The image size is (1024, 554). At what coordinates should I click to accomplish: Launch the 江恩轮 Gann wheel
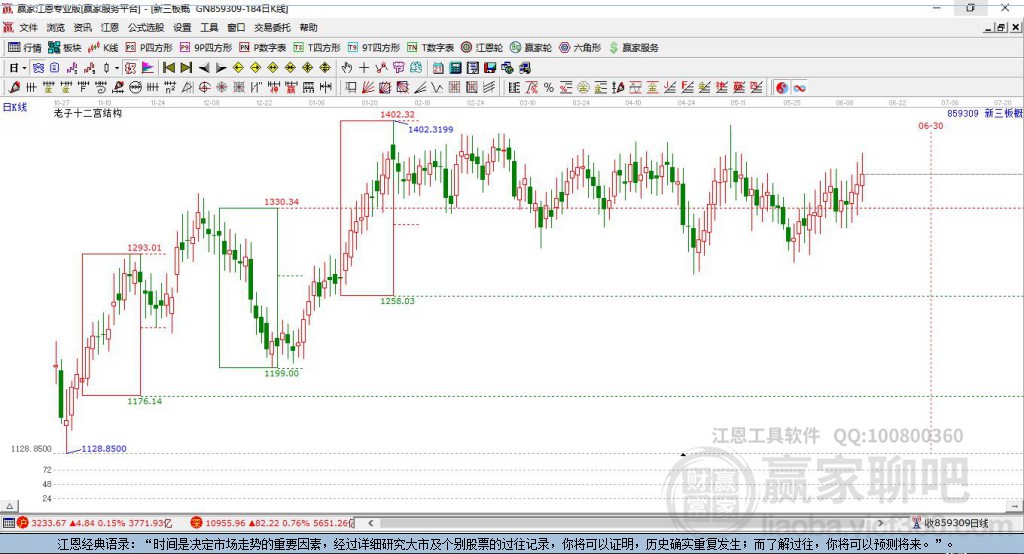point(482,48)
